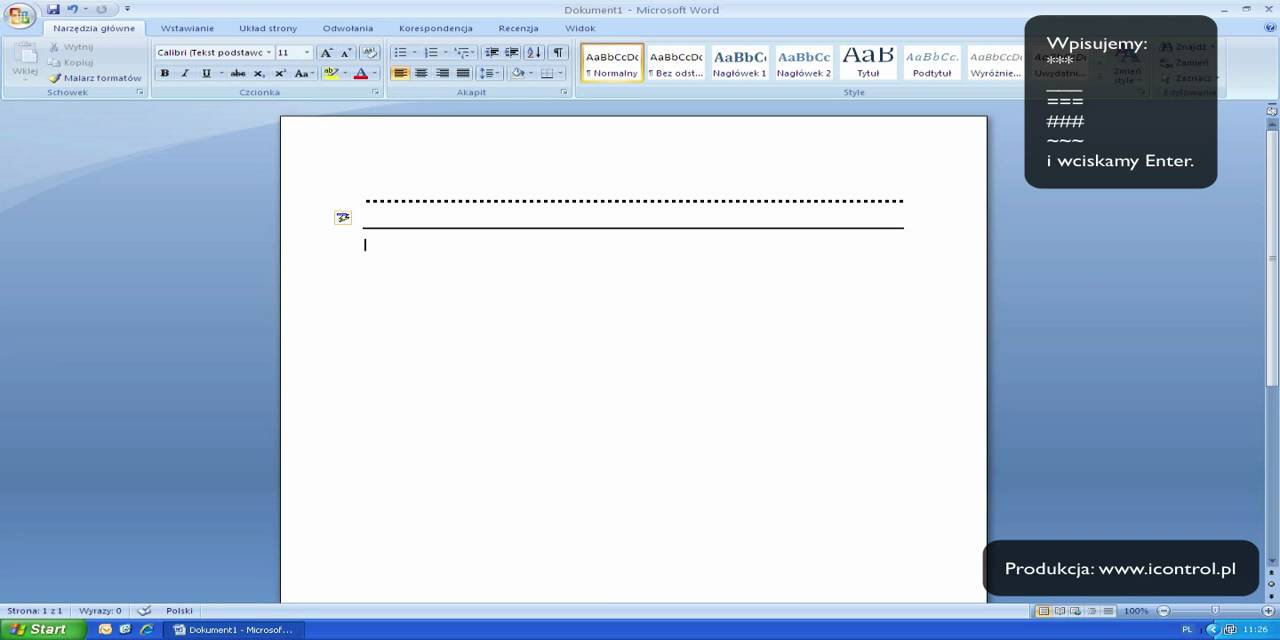
Task: Open the Czcionka font dialog launcher
Action: [376, 92]
